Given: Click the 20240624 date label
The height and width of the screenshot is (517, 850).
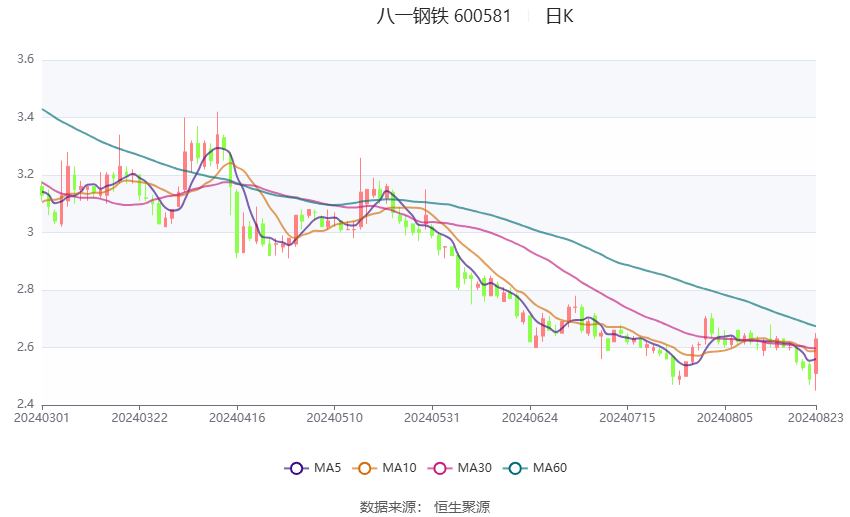Looking at the screenshot, I should [x=530, y=418].
